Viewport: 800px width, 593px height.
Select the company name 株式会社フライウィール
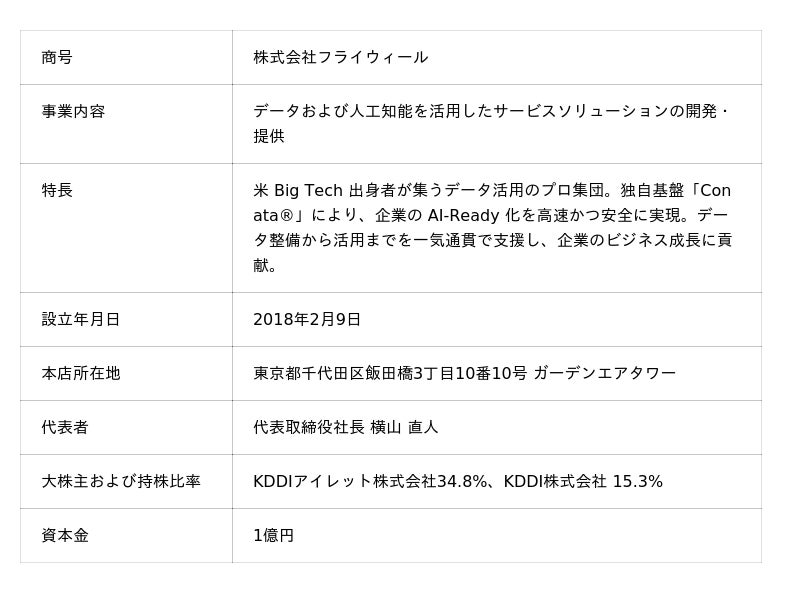[x=340, y=57]
